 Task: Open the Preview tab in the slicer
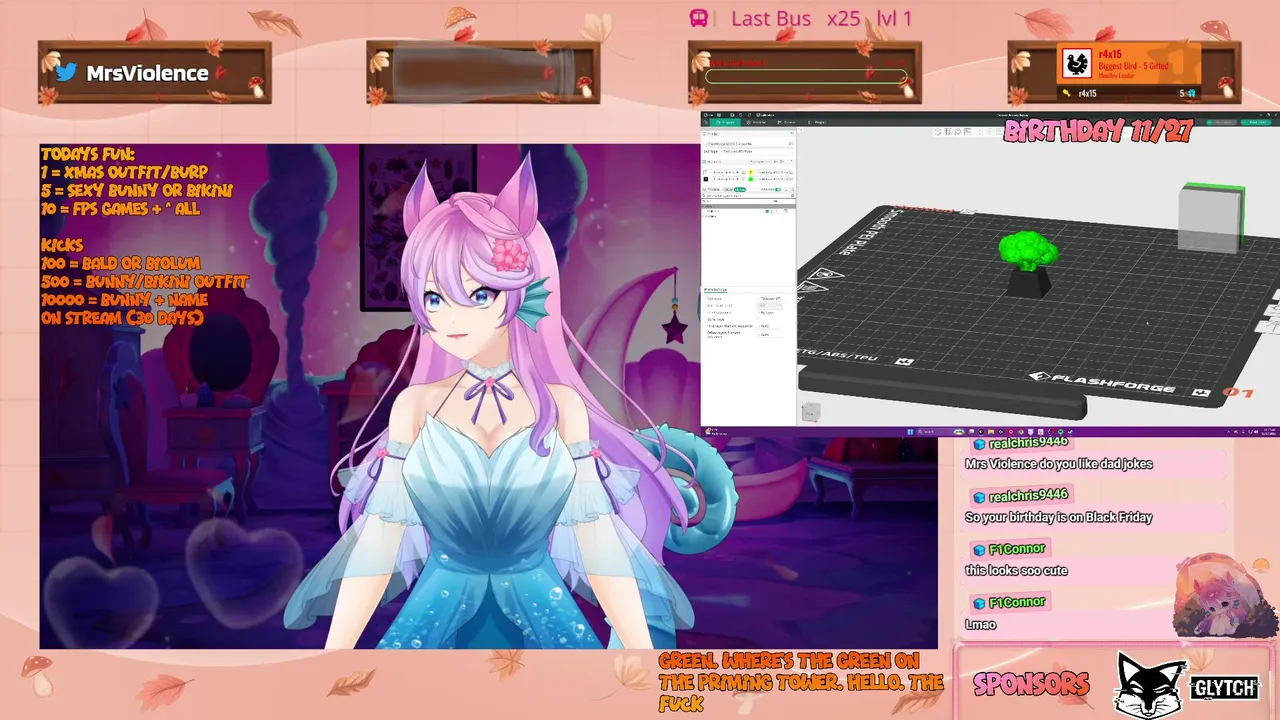click(756, 123)
